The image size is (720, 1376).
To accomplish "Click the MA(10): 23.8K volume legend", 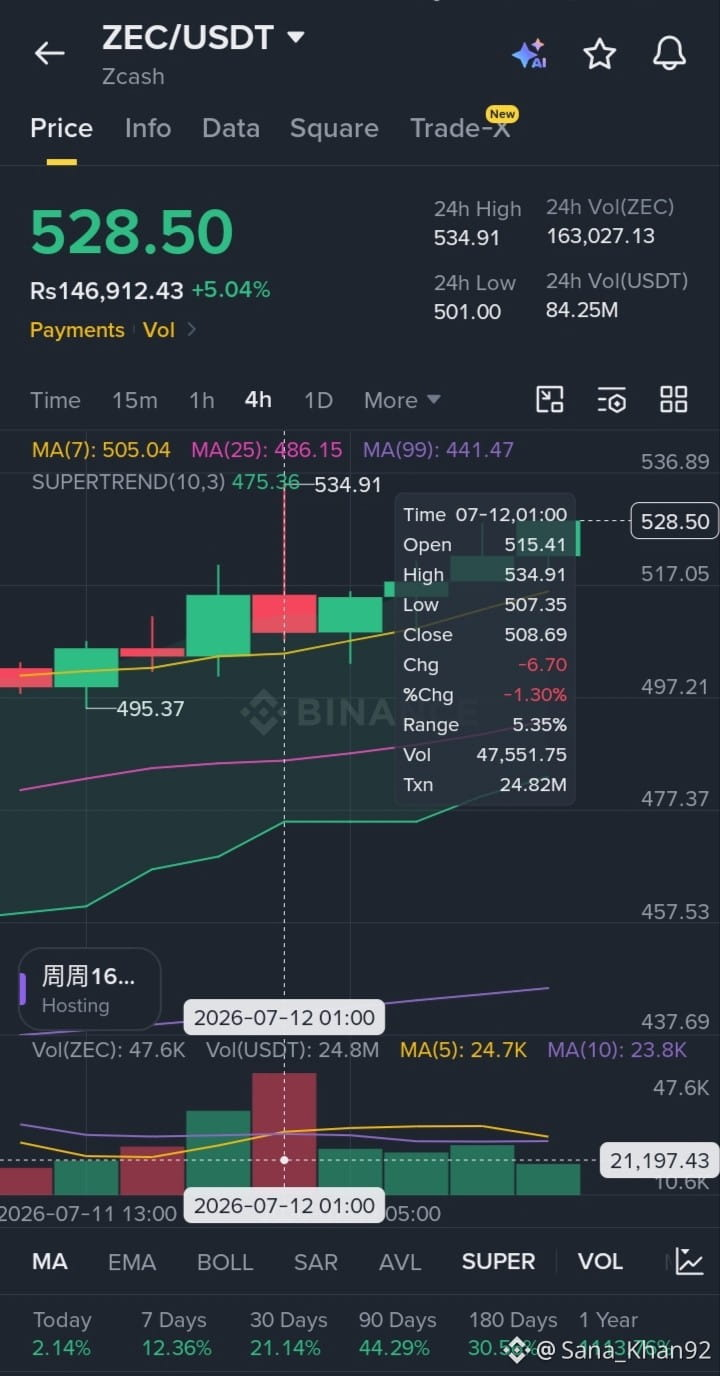I will coord(617,1050).
